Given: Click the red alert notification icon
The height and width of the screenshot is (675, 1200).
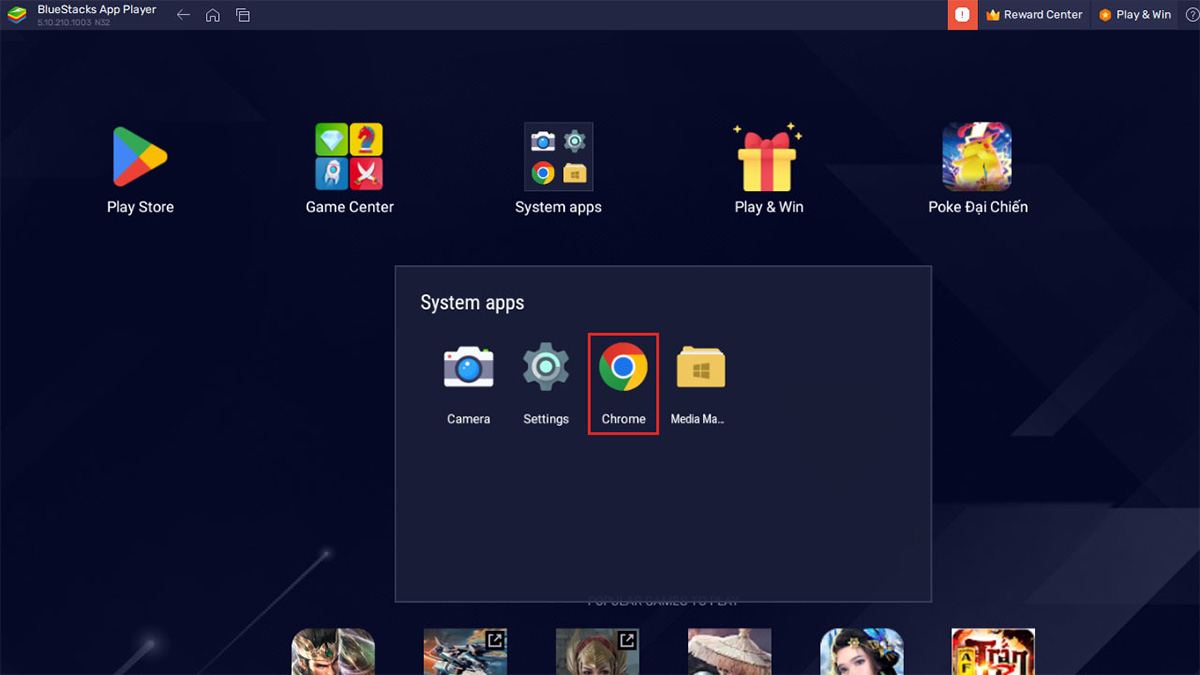Looking at the screenshot, I should click(962, 15).
